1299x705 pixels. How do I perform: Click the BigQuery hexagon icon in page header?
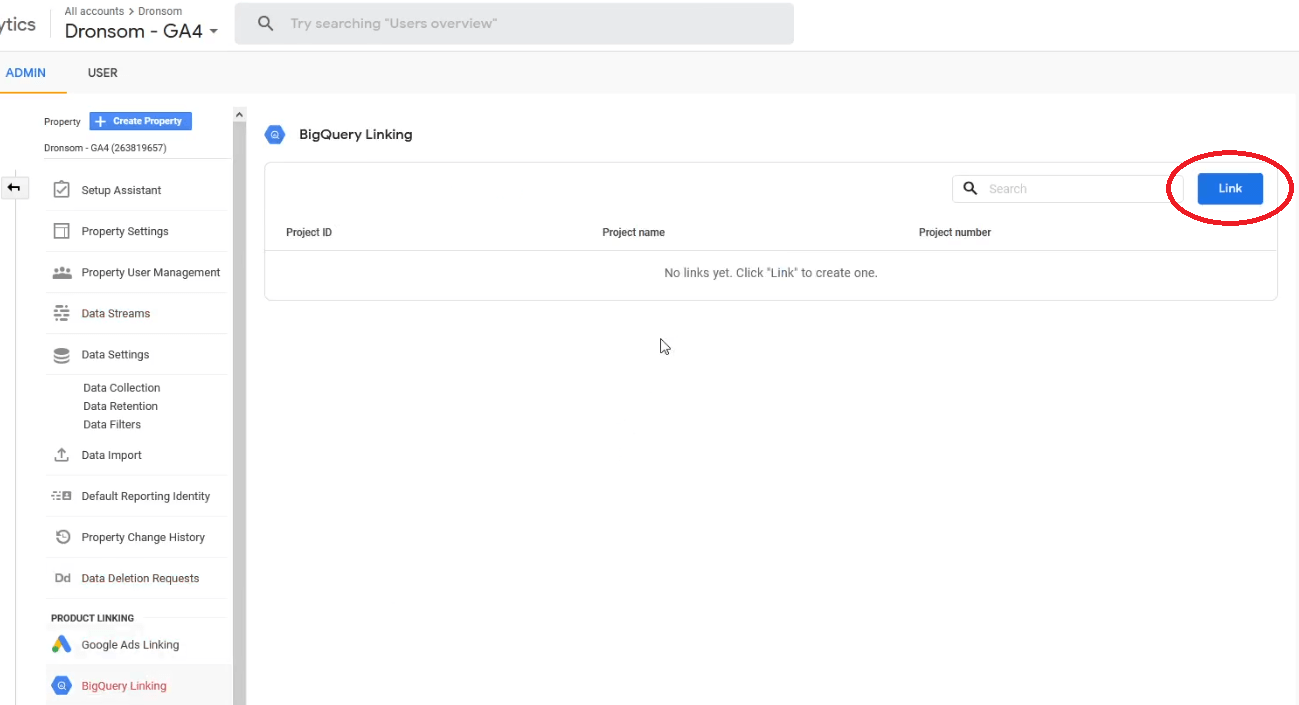pos(275,135)
